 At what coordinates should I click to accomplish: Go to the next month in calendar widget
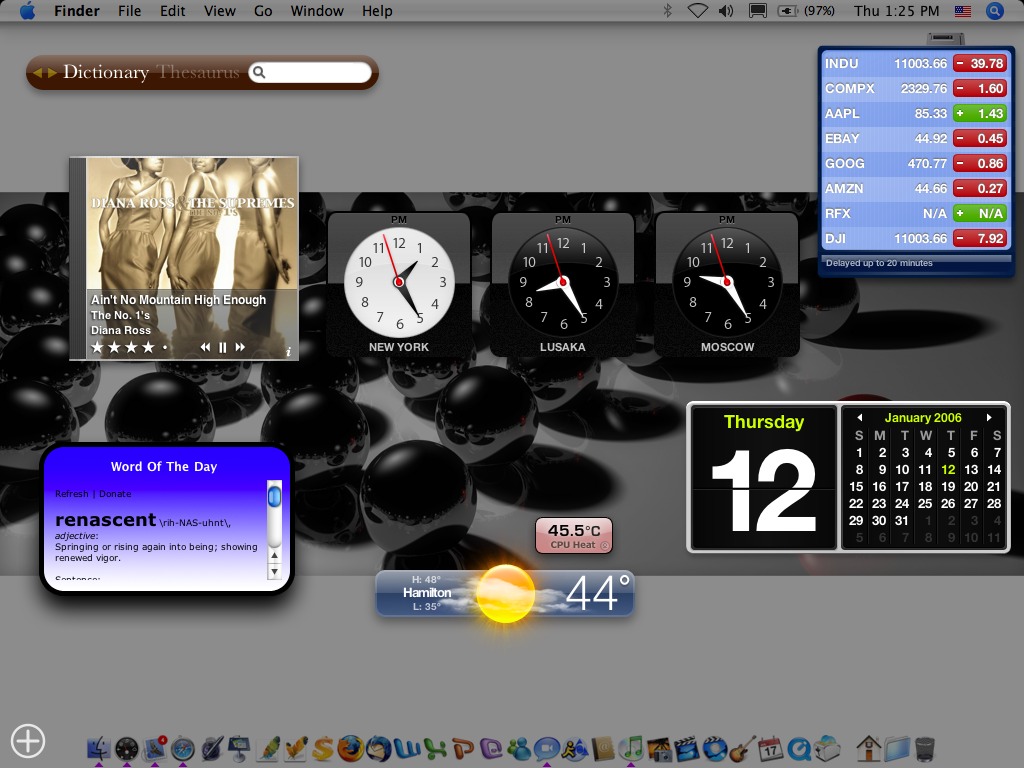pos(989,417)
